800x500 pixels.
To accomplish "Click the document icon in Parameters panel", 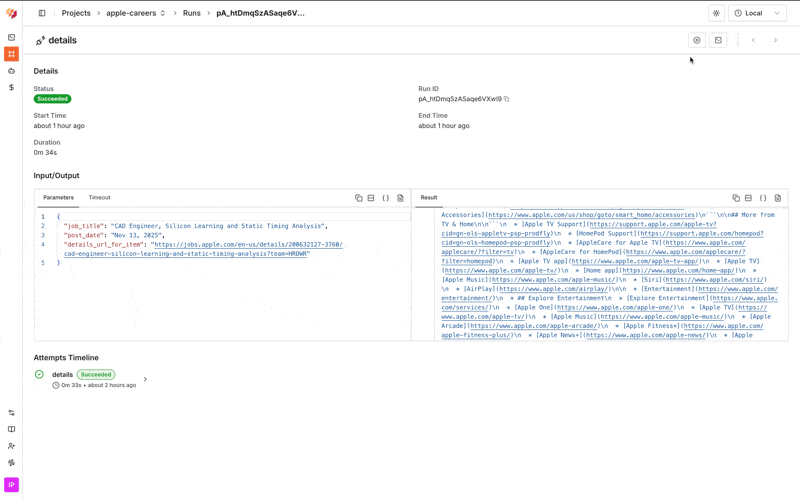I will (x=401, y=198).
